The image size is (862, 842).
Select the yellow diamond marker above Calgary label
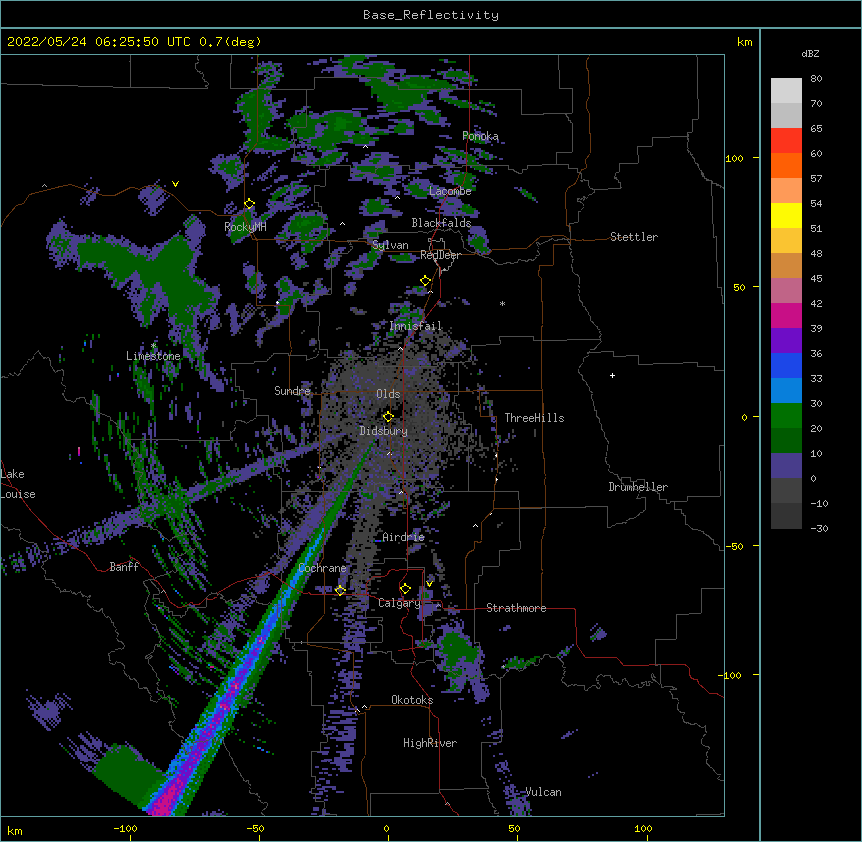pos(405,589)
